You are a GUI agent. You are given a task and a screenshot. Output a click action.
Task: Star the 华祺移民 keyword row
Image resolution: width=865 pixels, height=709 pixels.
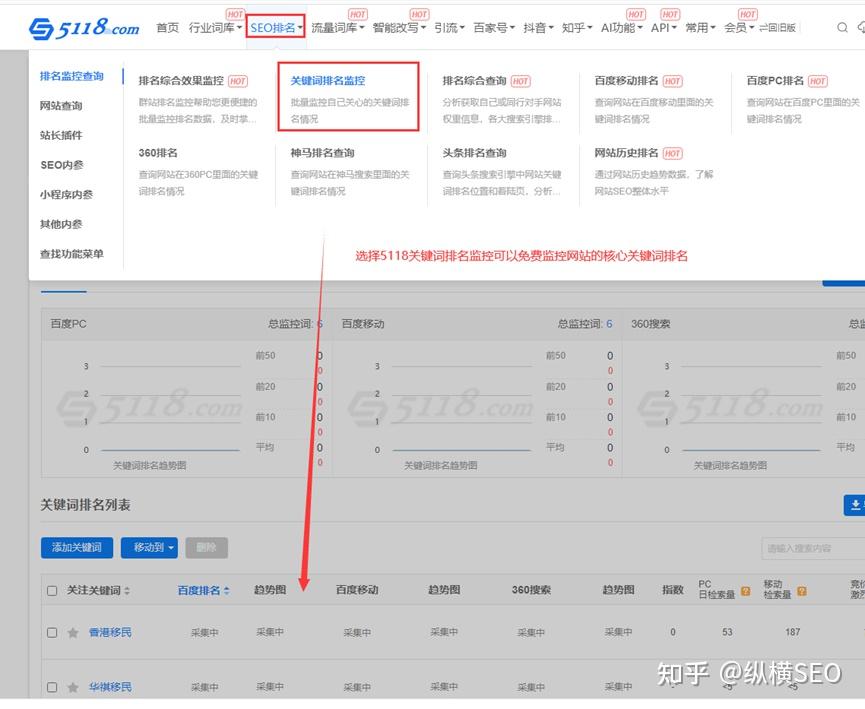73,687
